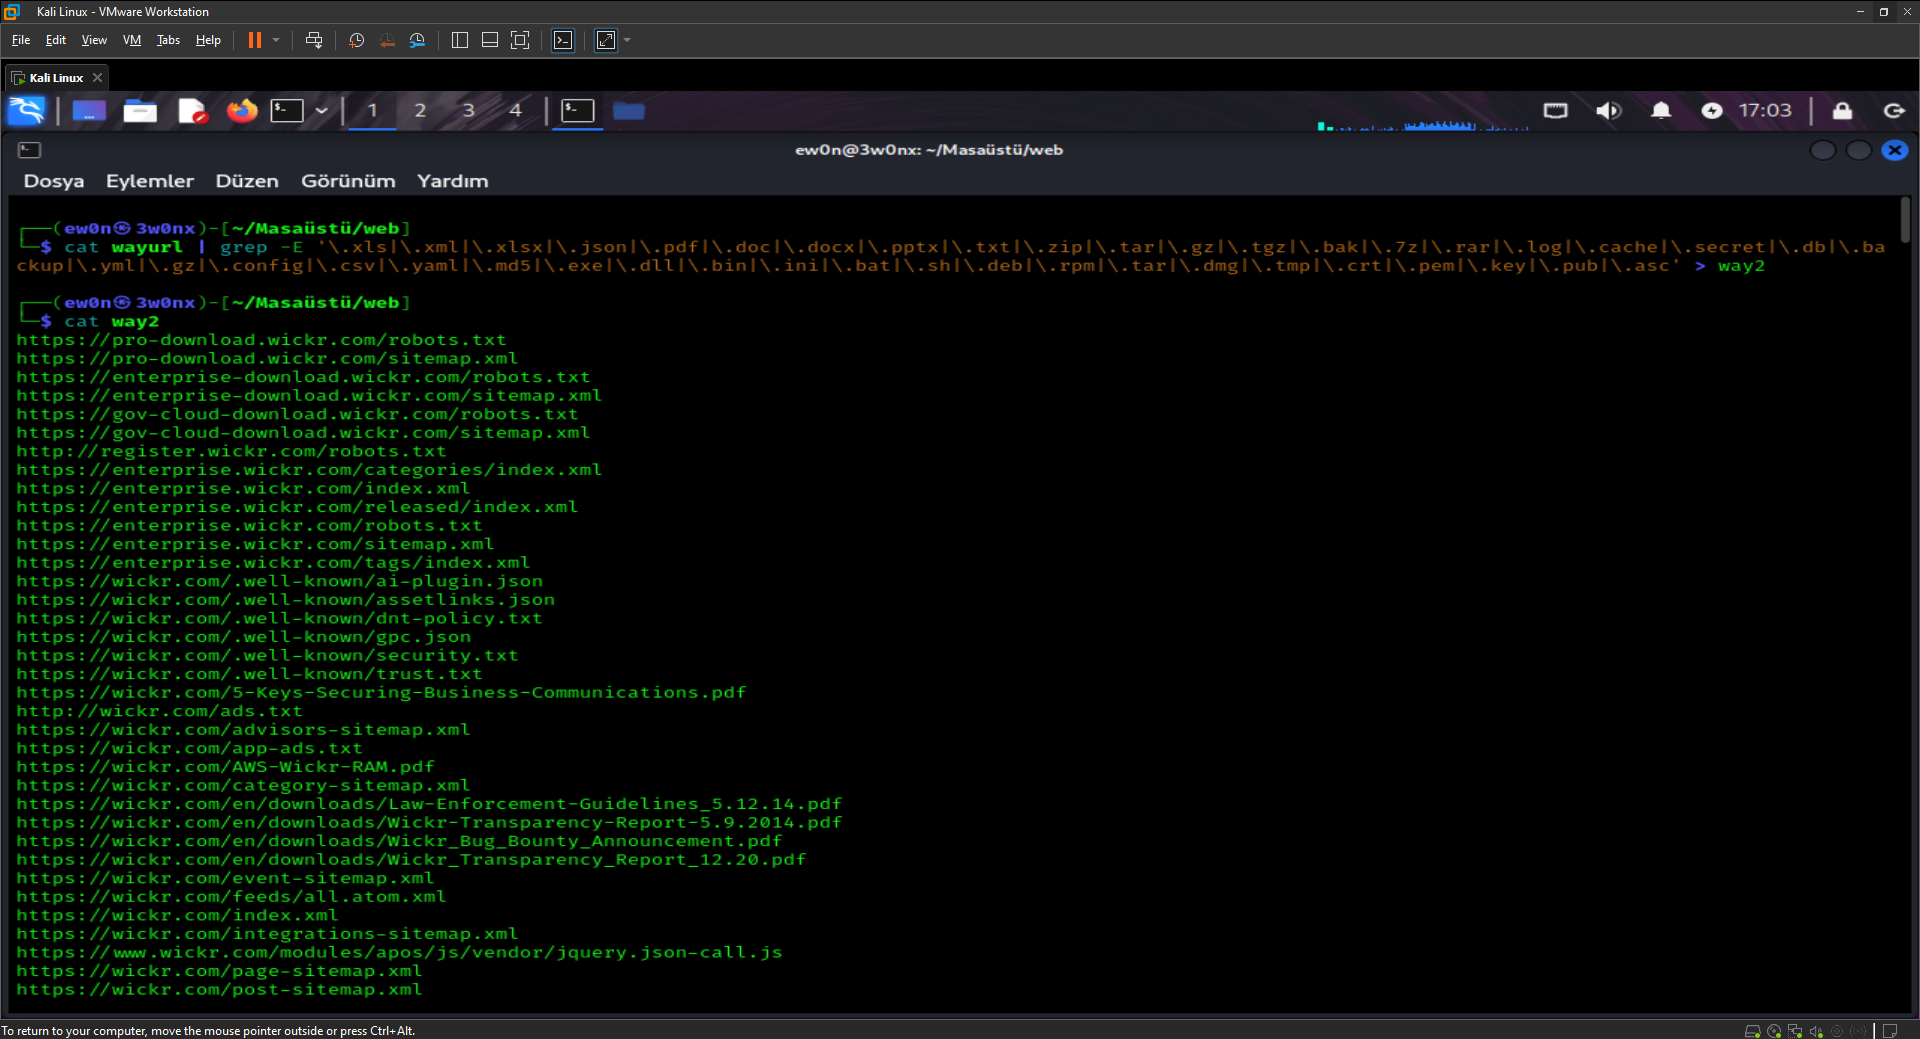Viewport: 1920px width, 1039px height.
Task: Launch Firefox from the Kali panel
Action: (242, 110)
